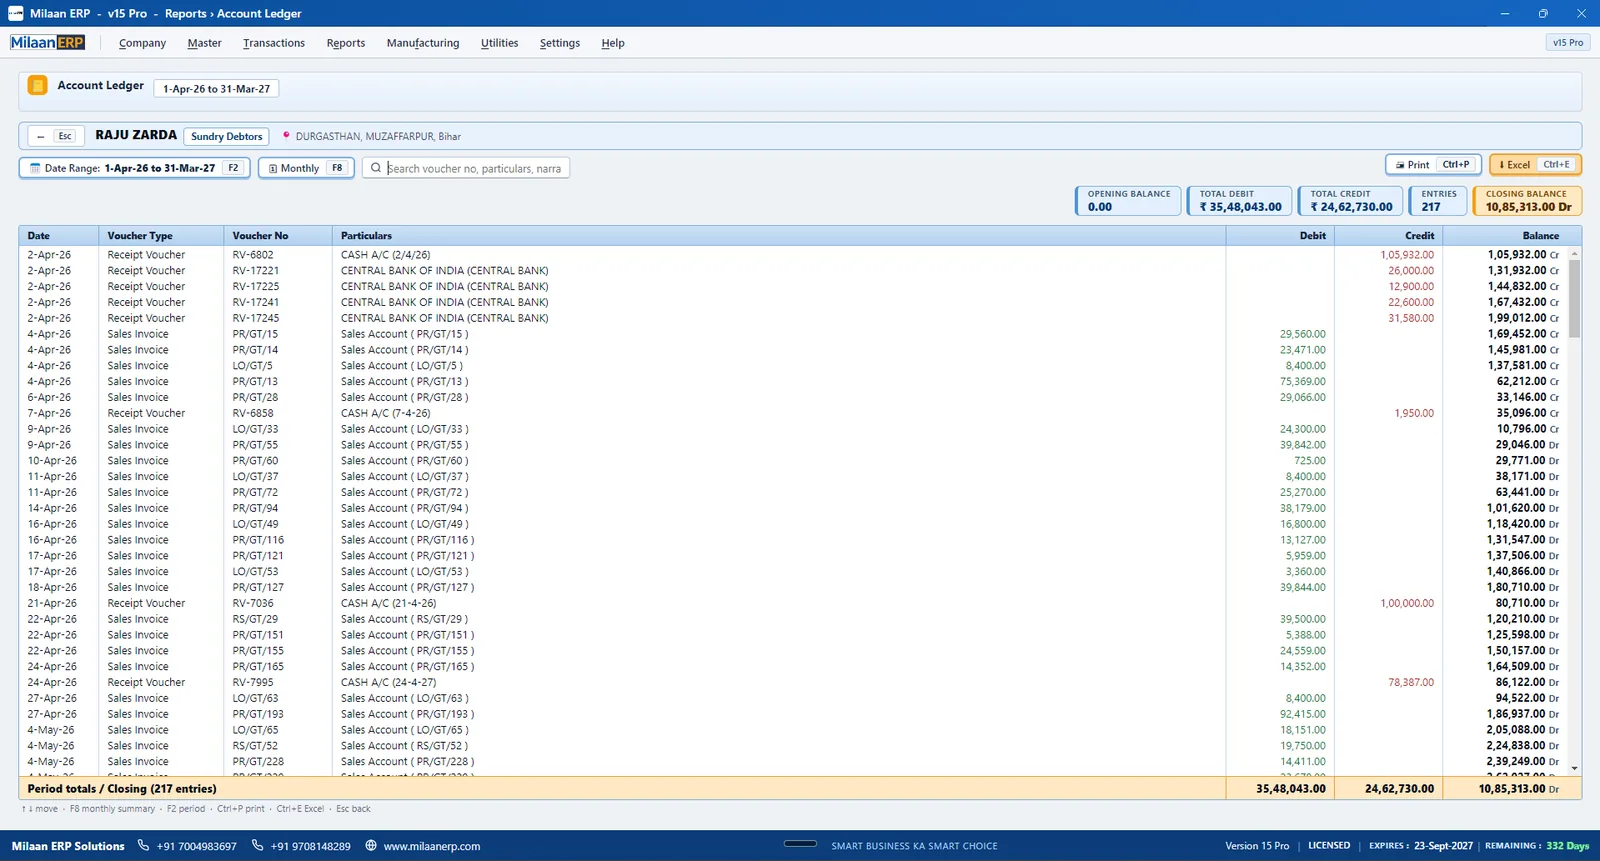This screenshot has width=1600, height=861.
Task: Open the Reports menu
Action: (346, 43)
